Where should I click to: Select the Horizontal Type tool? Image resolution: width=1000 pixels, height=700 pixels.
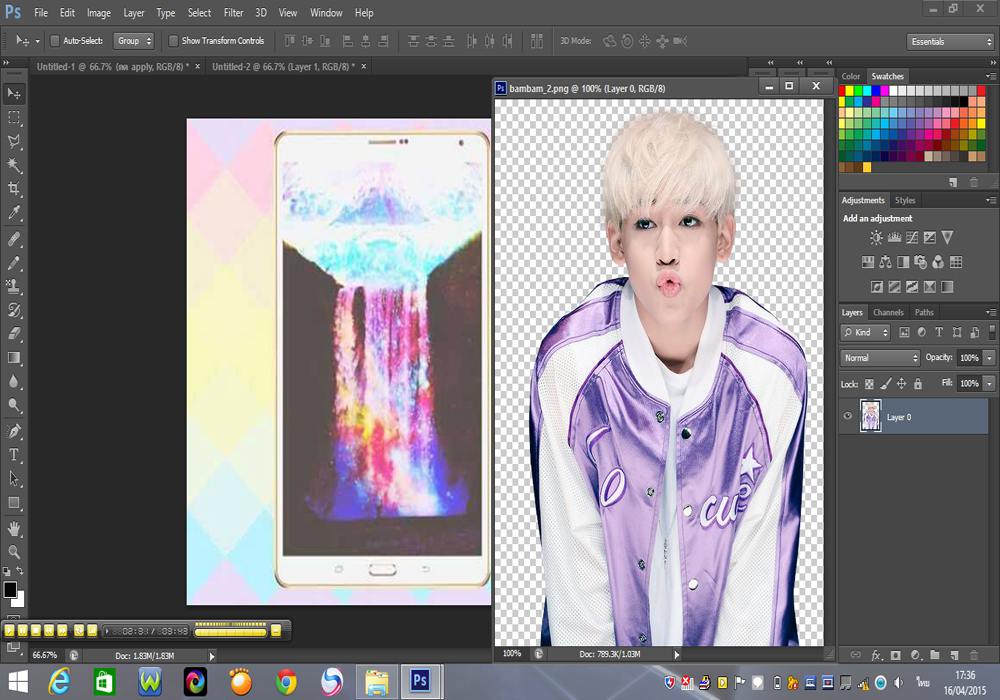click(x=14, y=455)
